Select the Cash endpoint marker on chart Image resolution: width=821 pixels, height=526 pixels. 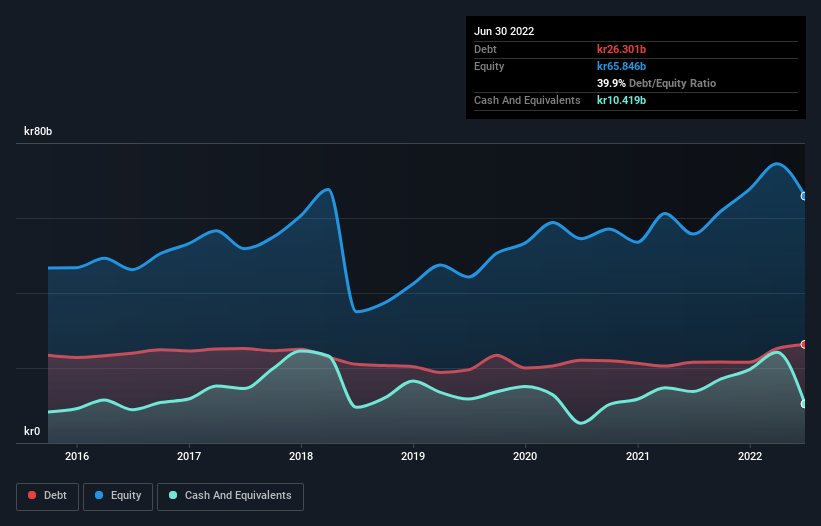[x=804, y=404]
